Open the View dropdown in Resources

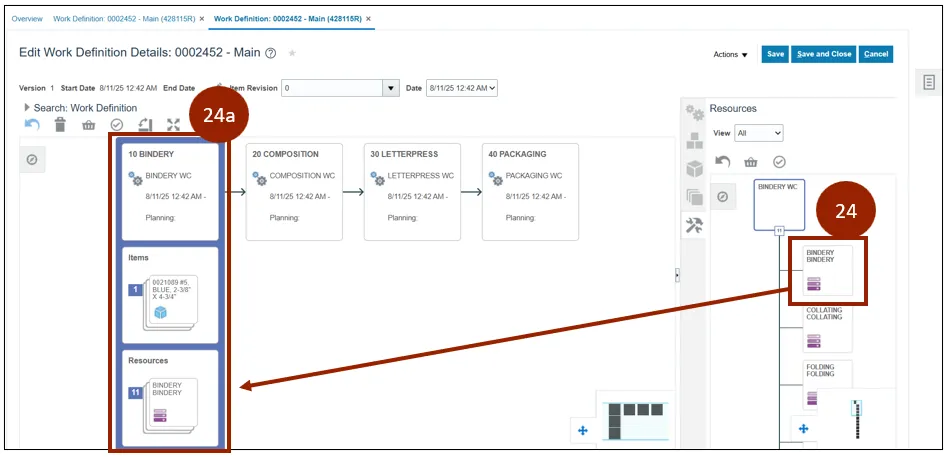[x=759, y=133]
